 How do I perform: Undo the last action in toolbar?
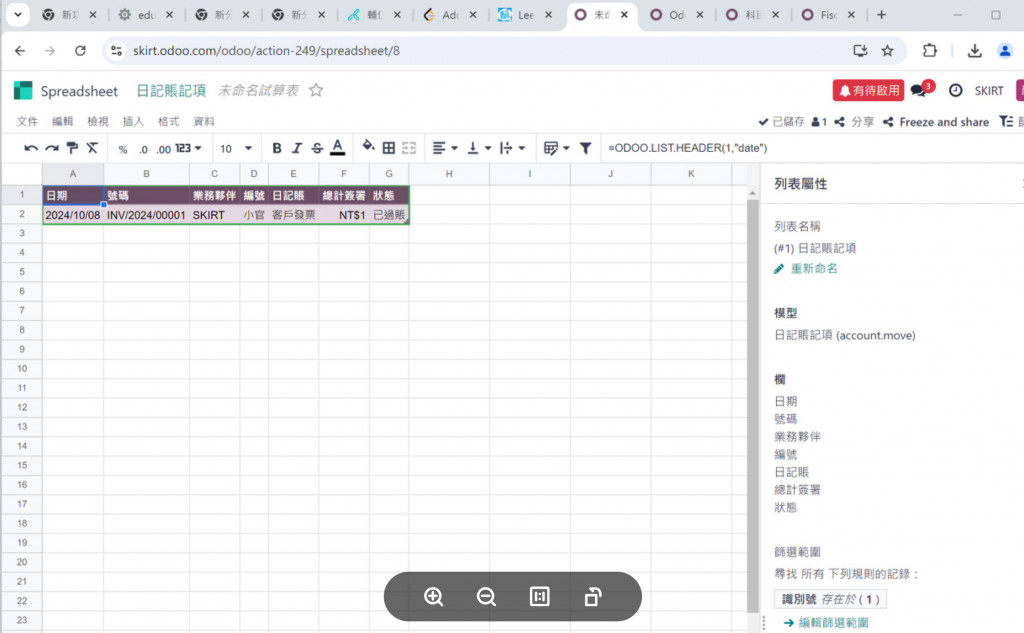tap(30, 148)
